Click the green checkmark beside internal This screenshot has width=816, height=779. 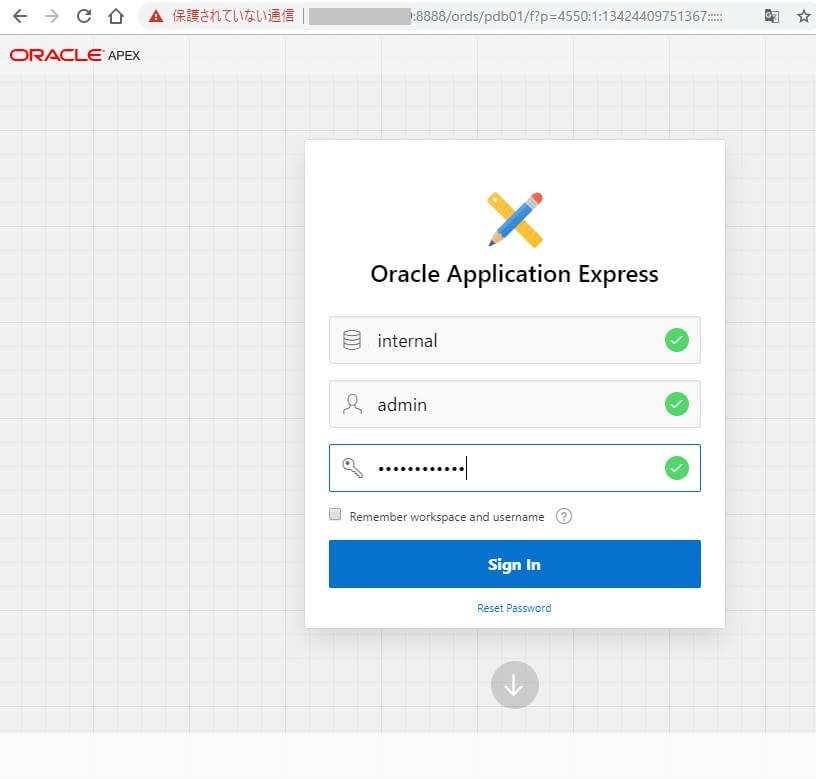(677, 340)
